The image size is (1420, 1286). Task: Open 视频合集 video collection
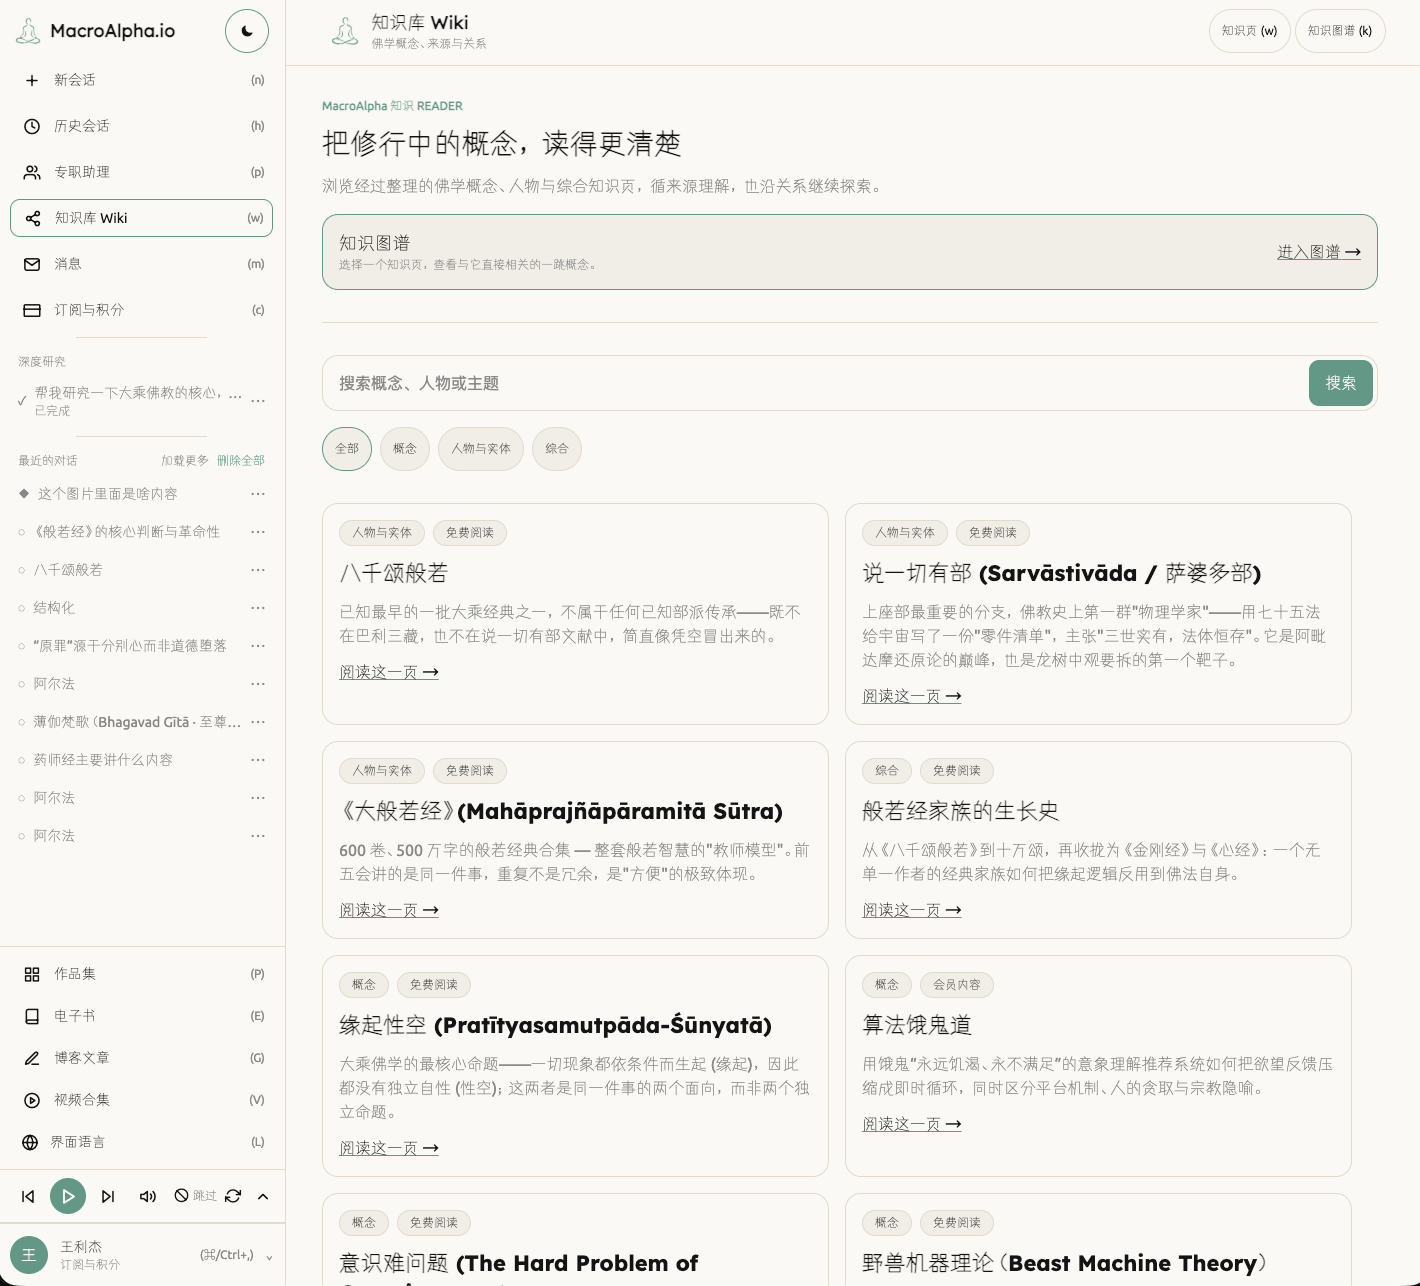[x=142, y=1100]
